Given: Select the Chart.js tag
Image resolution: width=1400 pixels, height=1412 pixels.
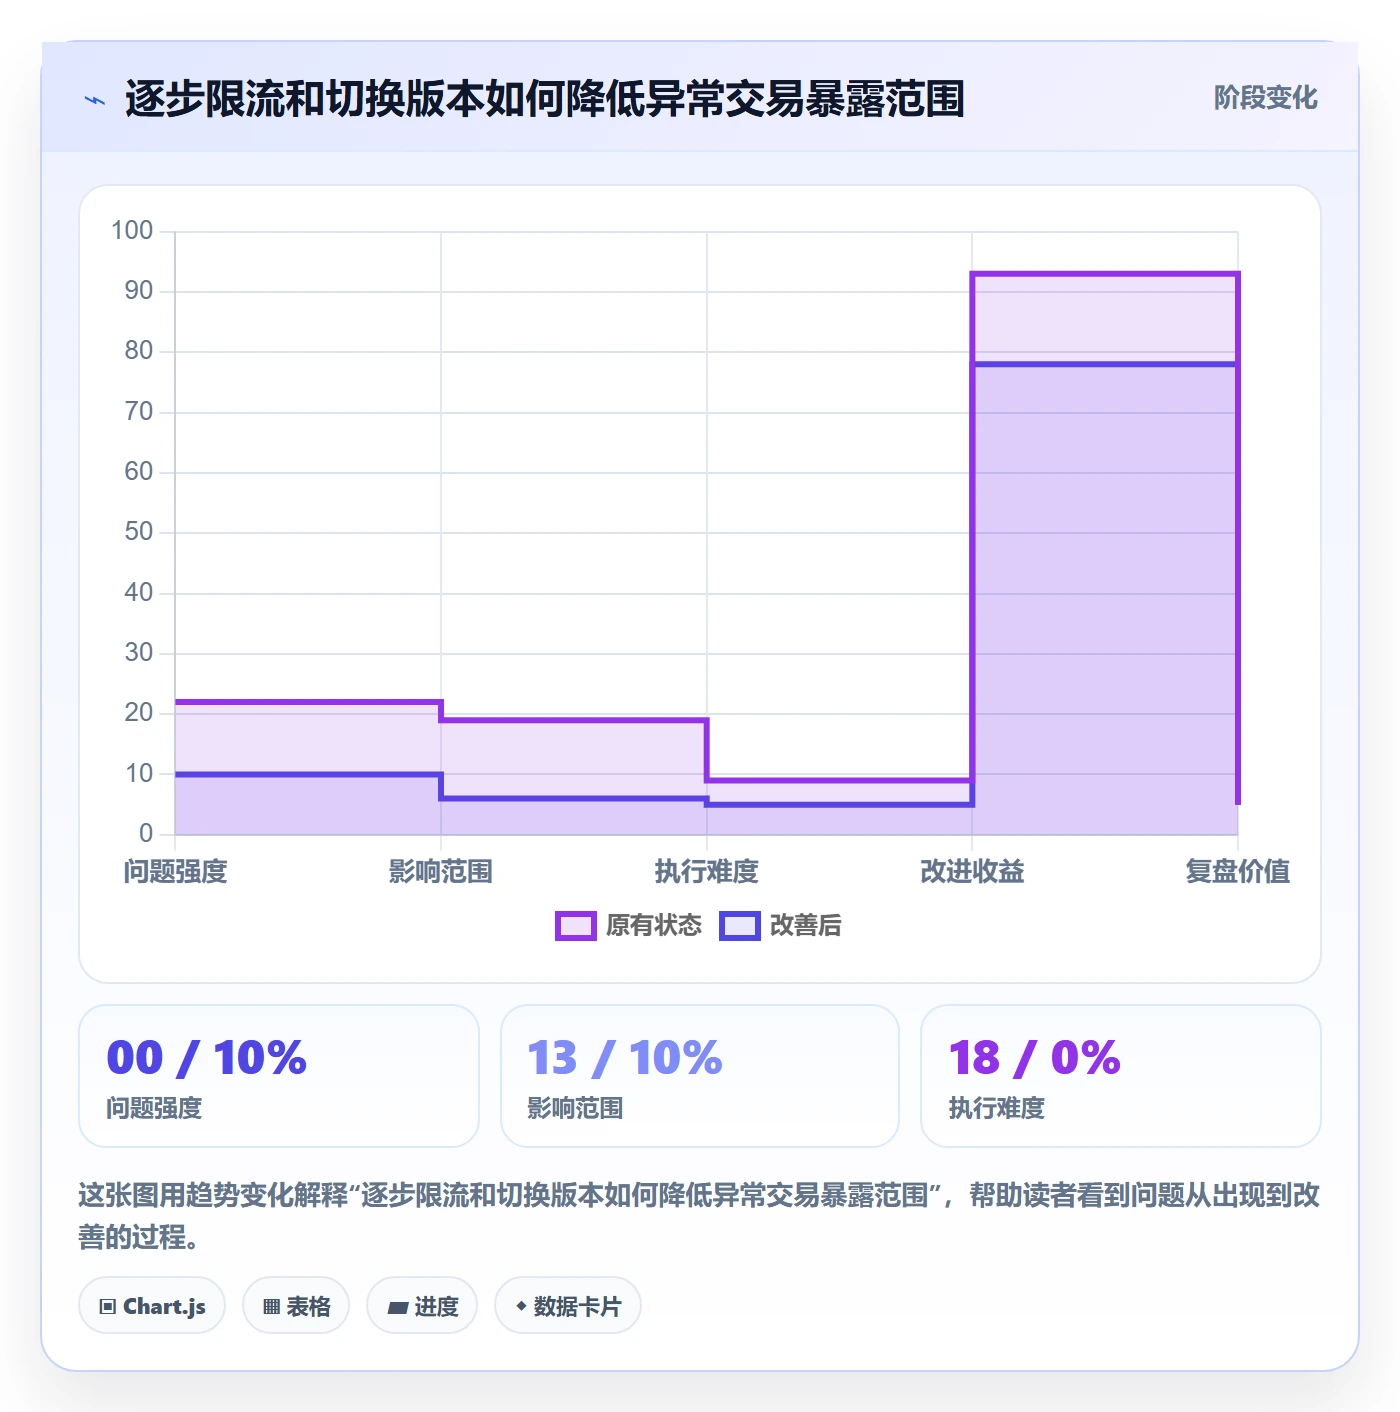Looking at the screenshot, I should point(152,1305).
